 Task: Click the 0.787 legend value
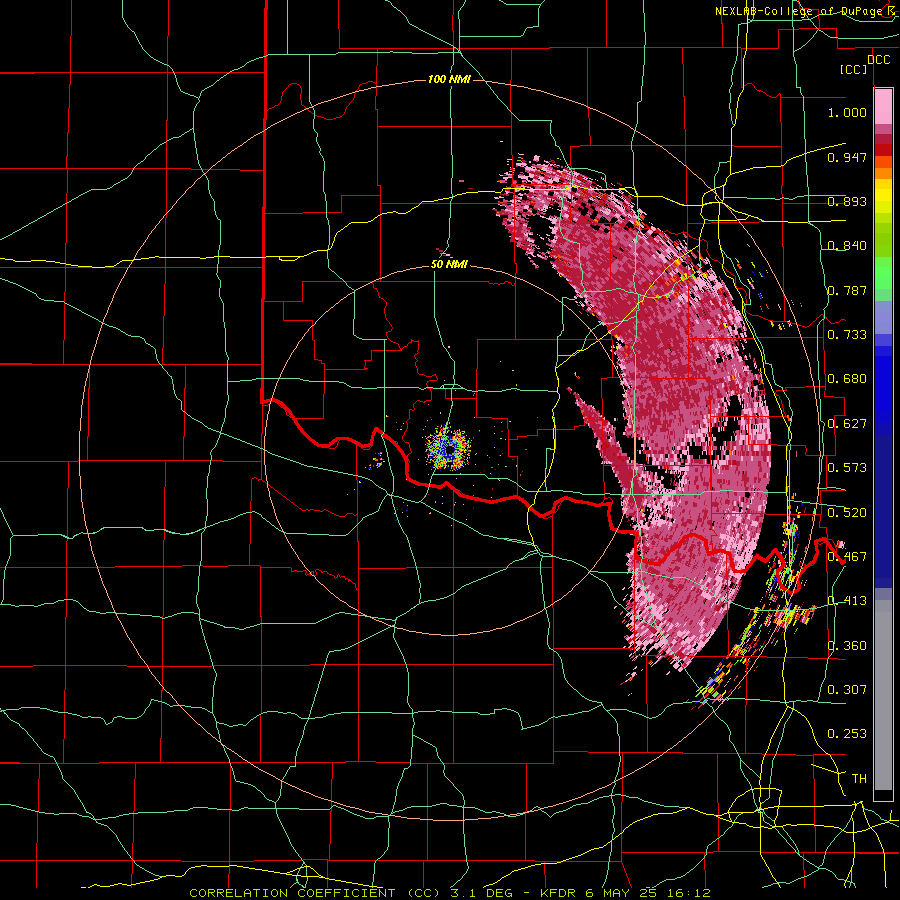coord(847,290)
